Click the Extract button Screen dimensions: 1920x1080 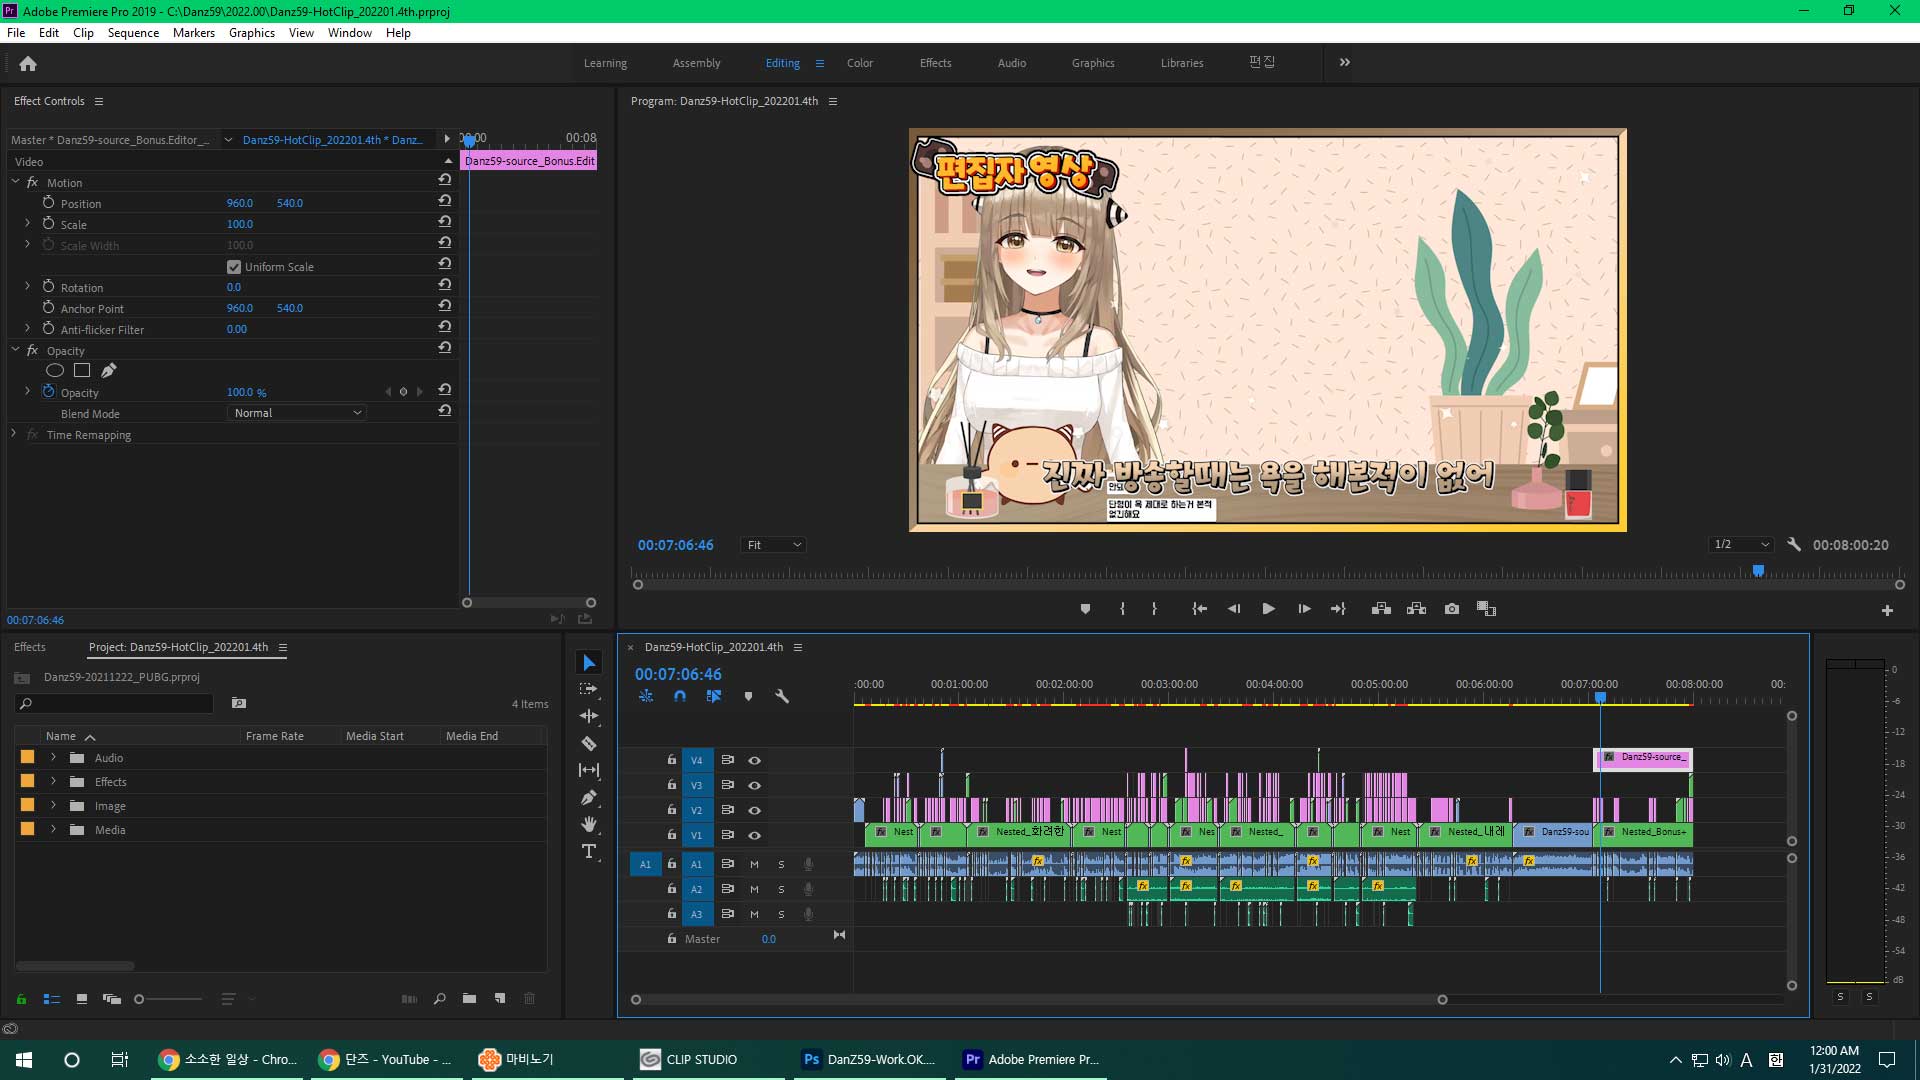coord(1416,609)
